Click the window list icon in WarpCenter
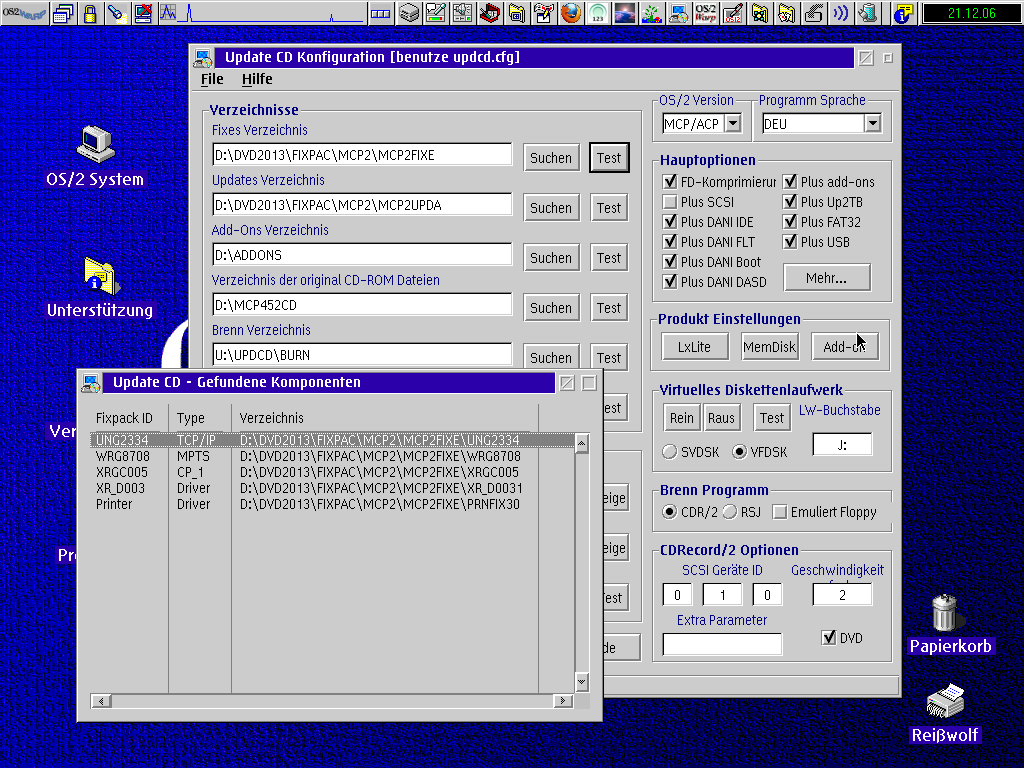Screen dimensions: 1024x768 click(63, 13)
